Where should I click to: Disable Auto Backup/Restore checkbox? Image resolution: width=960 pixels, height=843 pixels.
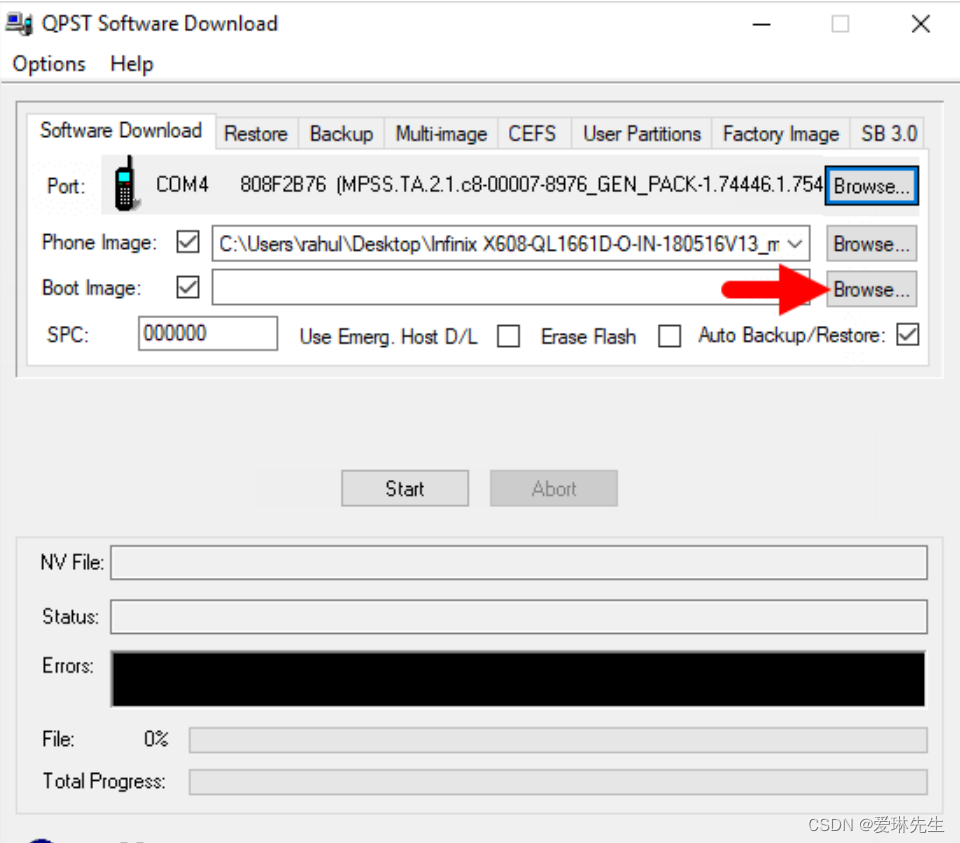[x=907, y=335]
